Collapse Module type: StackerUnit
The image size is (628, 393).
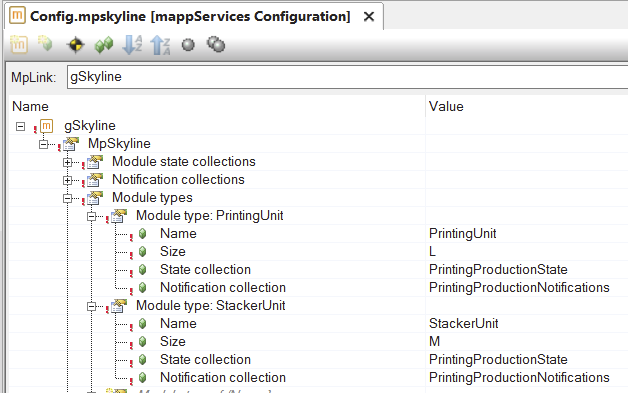pos(92,306)
